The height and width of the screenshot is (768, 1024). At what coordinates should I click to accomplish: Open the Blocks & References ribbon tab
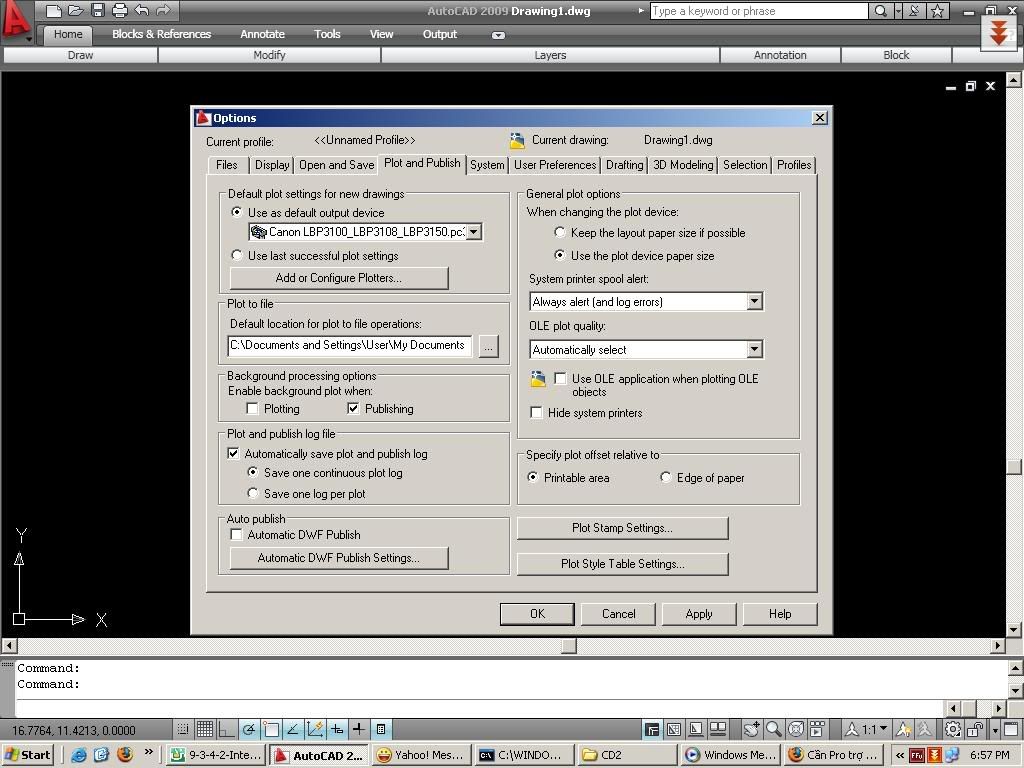tap(161, 34)
